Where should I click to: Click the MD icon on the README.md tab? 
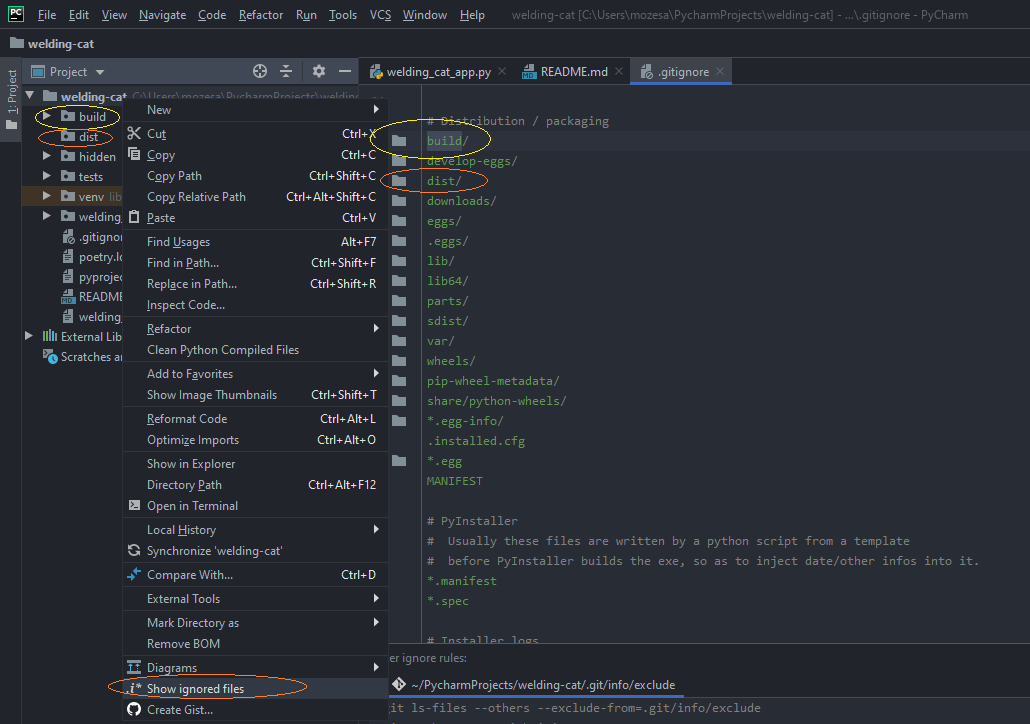click(527, 71)
